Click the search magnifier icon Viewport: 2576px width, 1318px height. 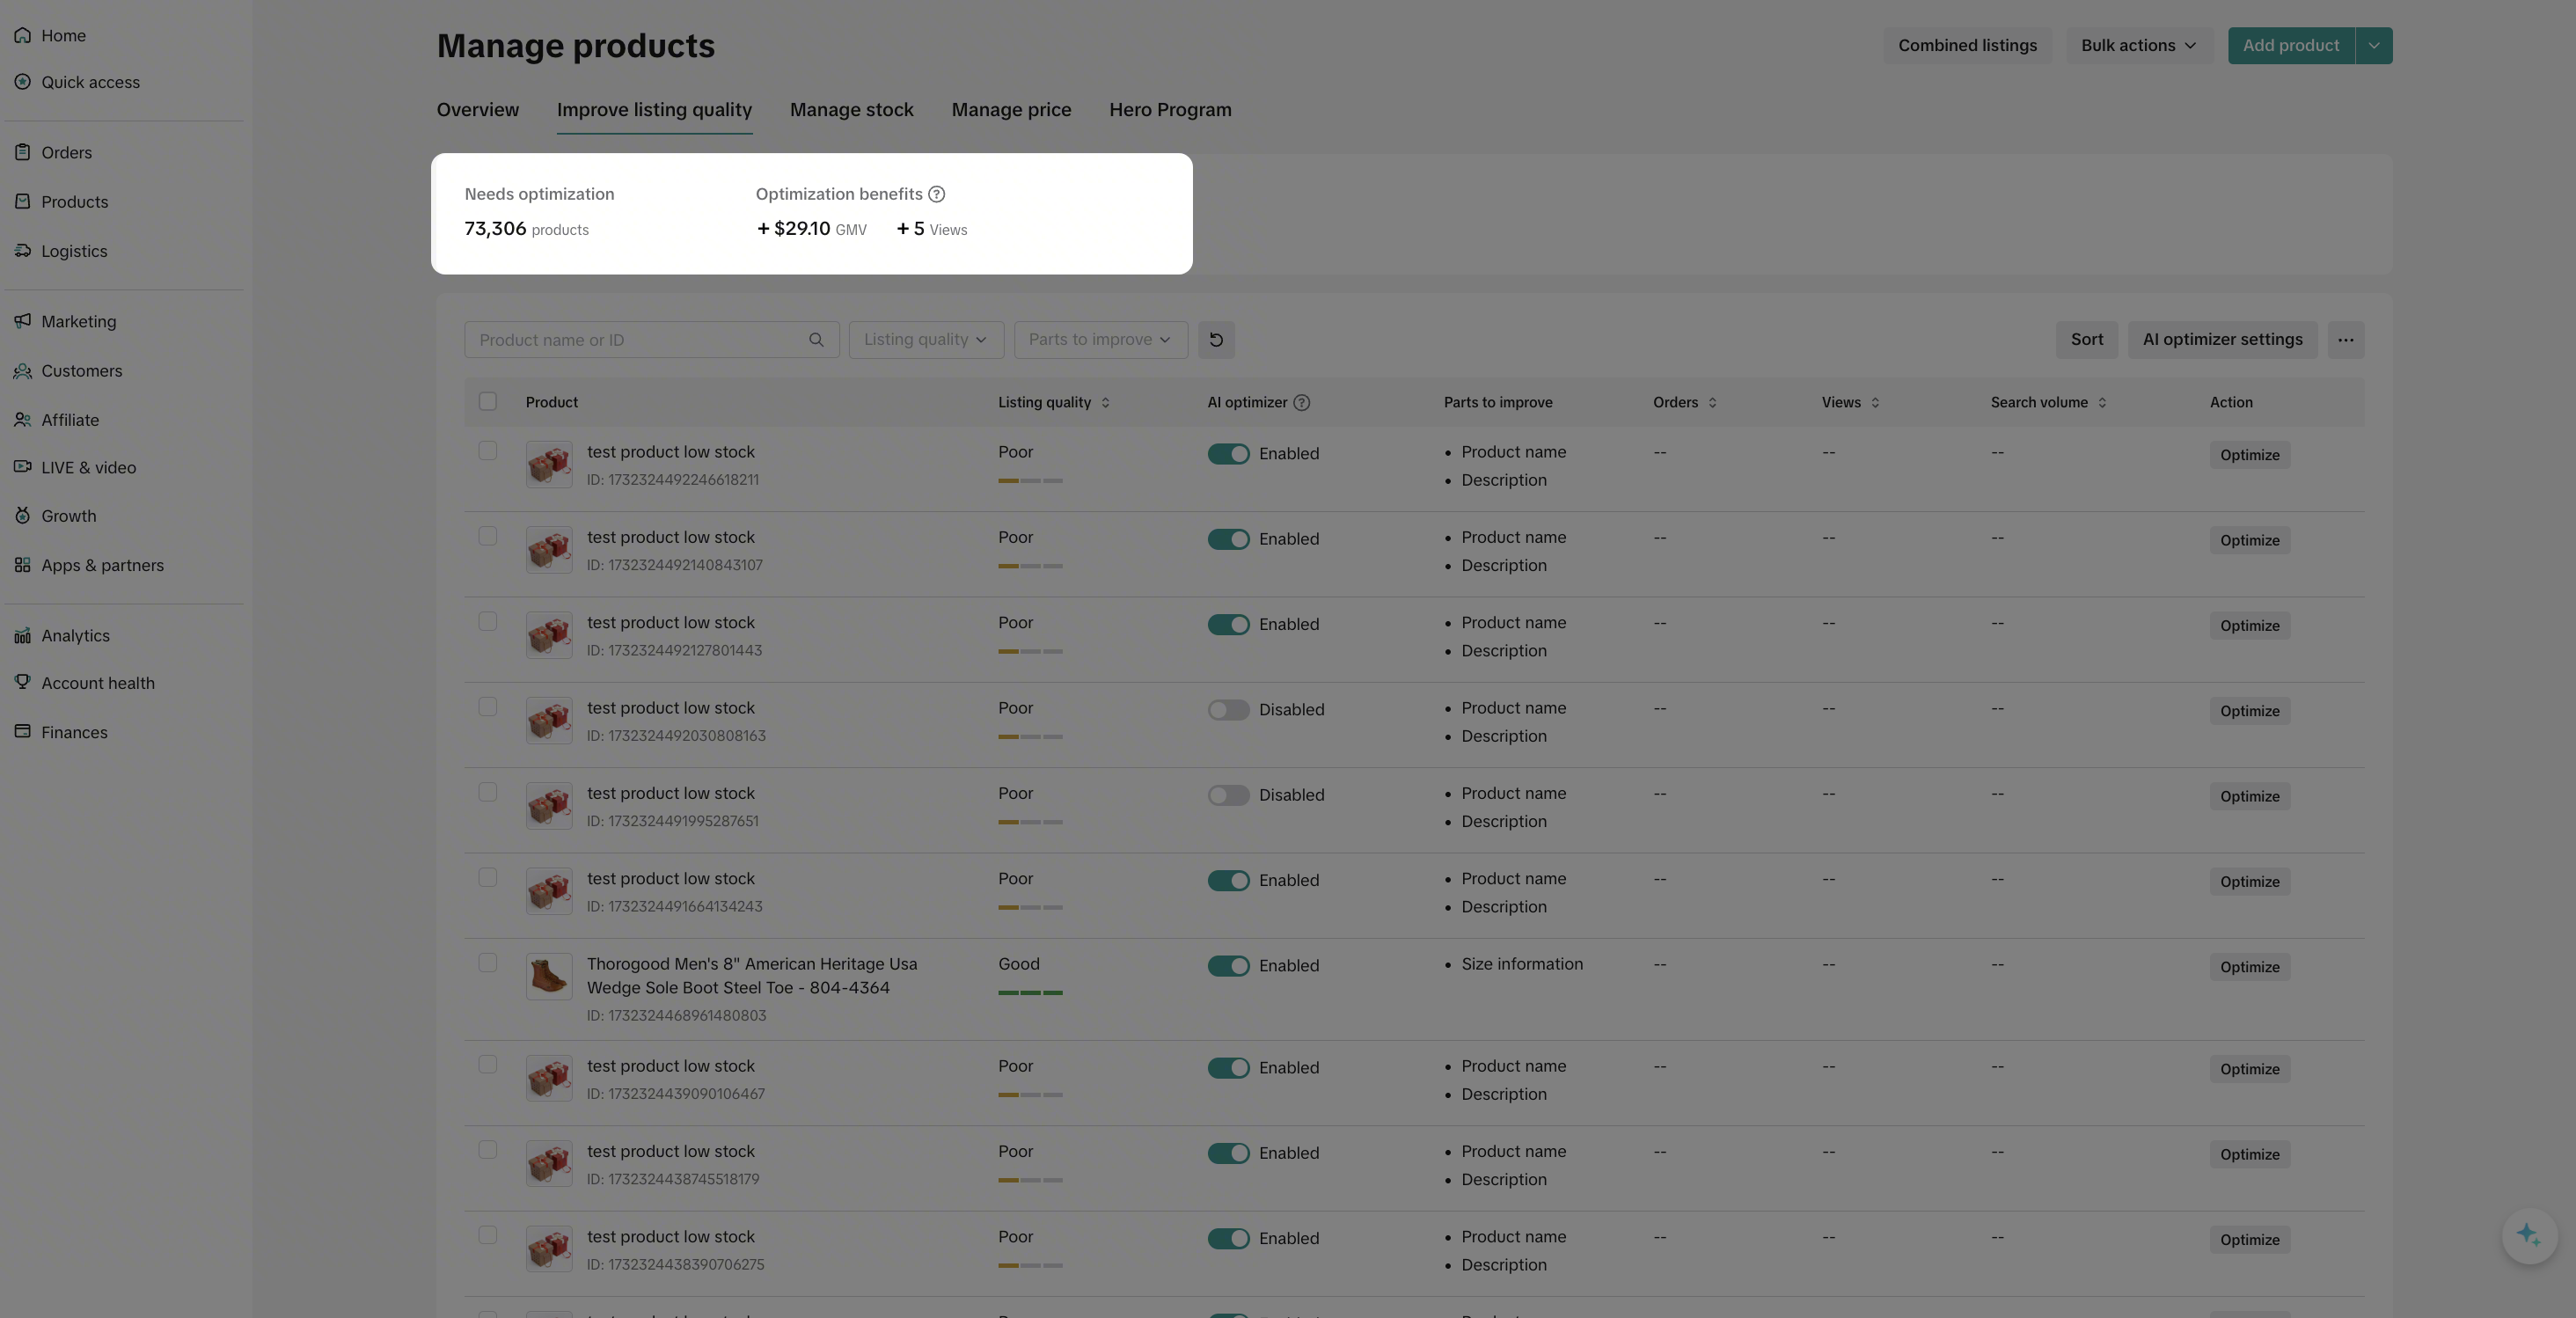(816, 340)
